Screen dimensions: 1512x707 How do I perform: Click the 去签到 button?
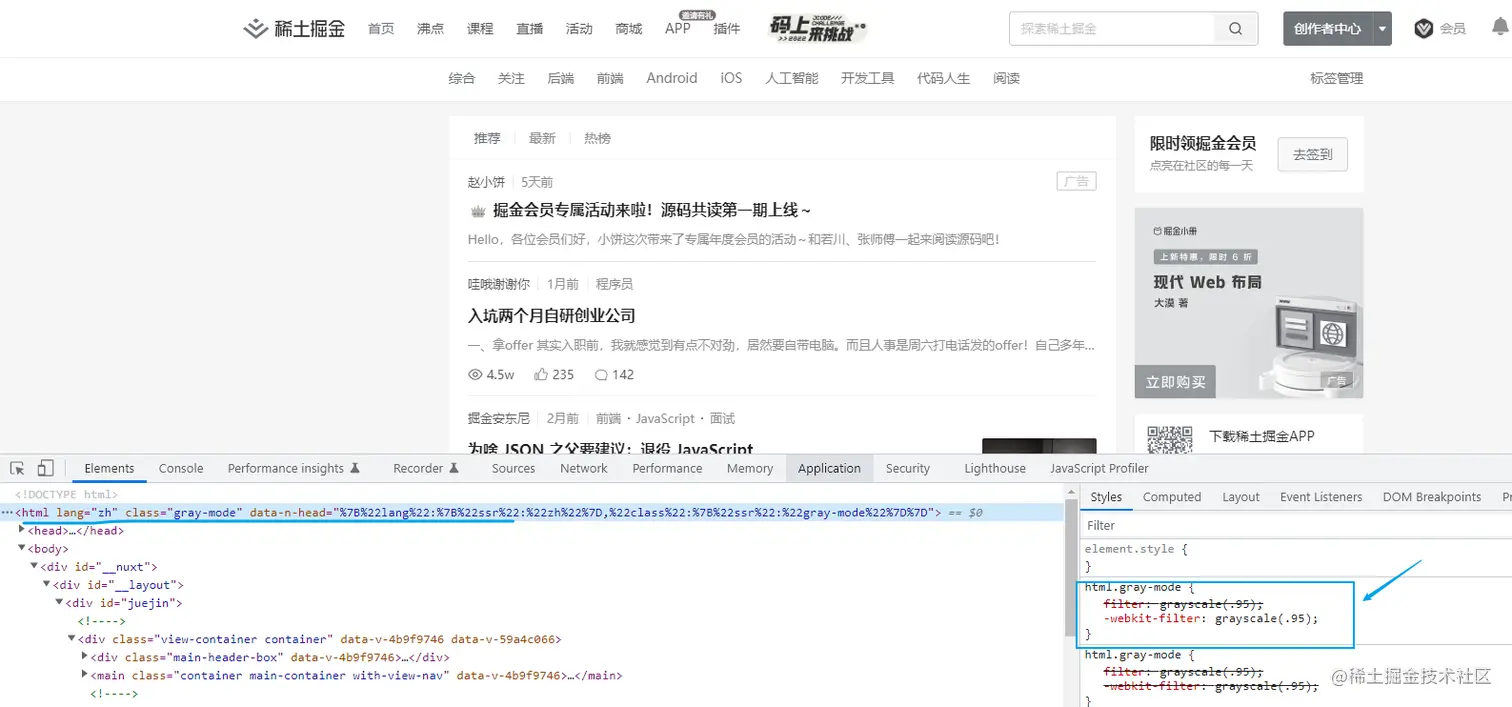coord(1313,155)
